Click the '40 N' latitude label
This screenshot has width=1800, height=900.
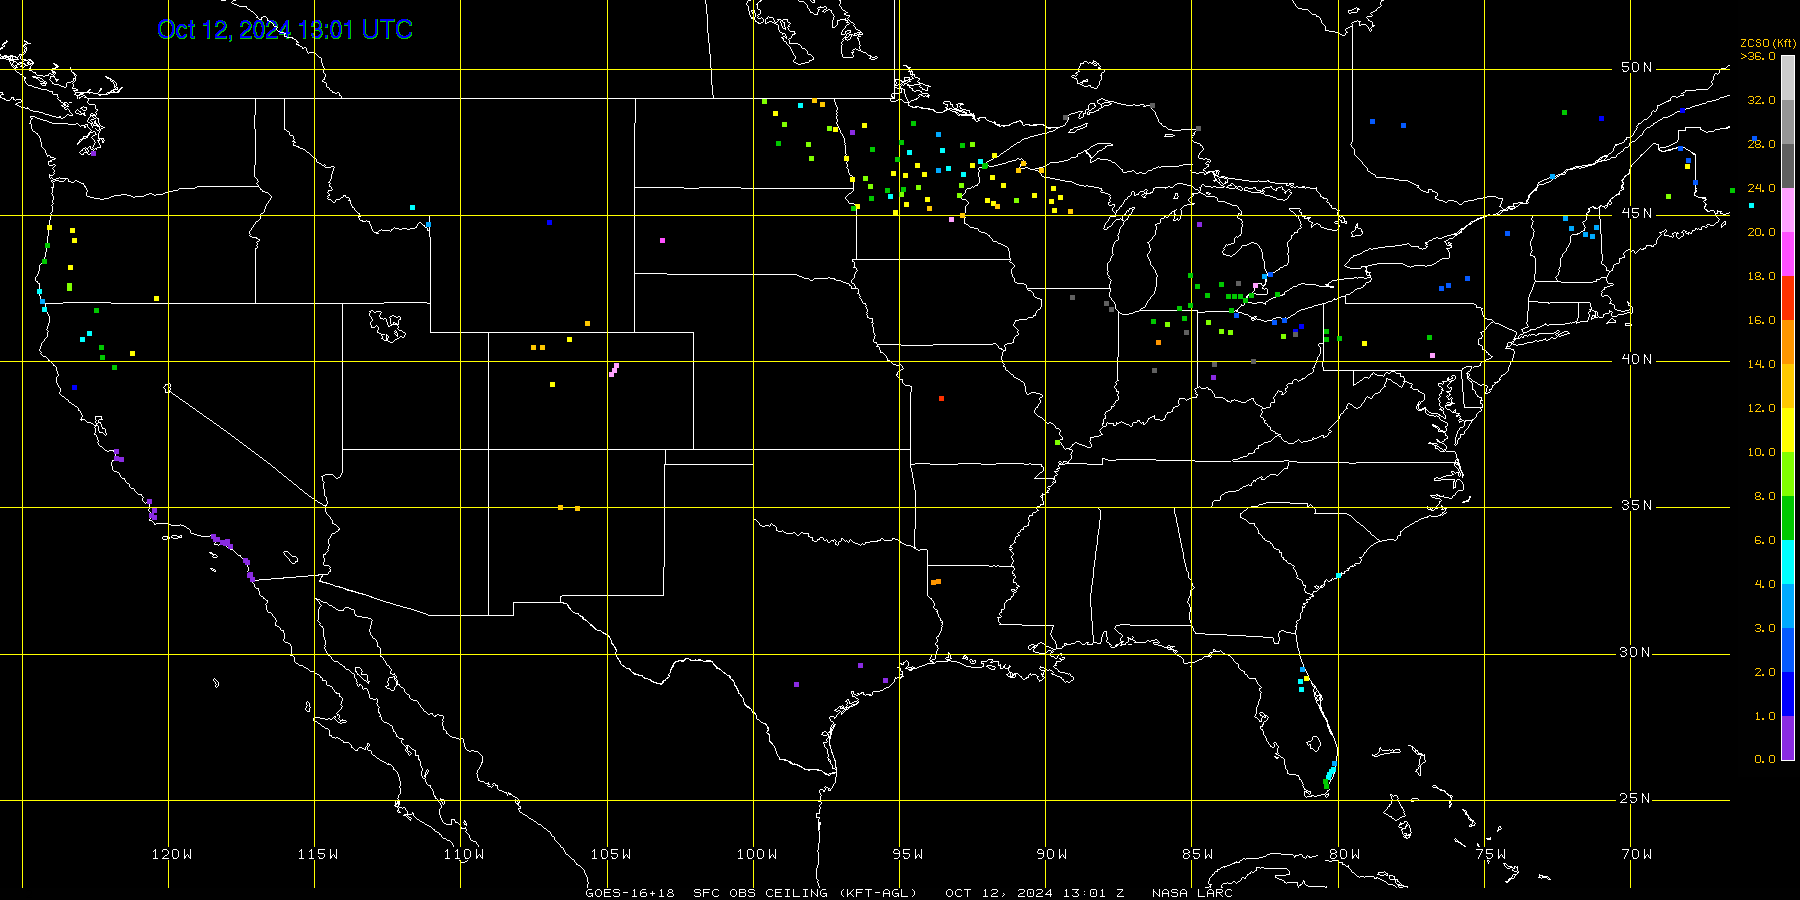click(1636, 360)
